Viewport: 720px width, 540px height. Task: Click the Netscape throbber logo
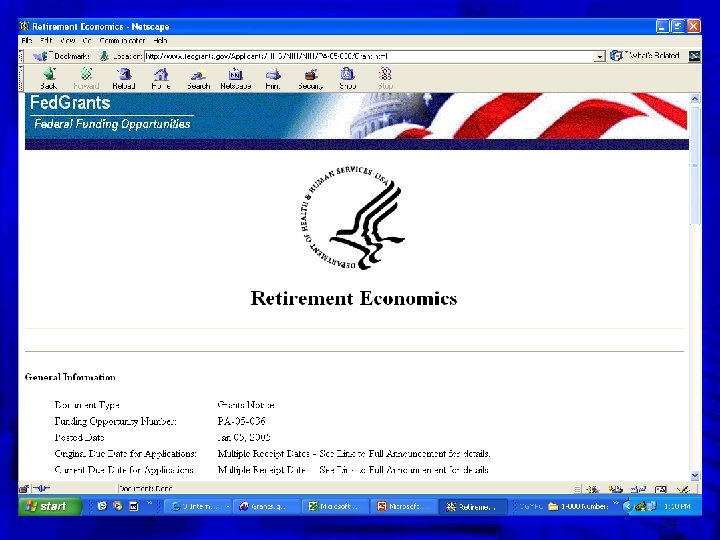click(x=694, y=56)
